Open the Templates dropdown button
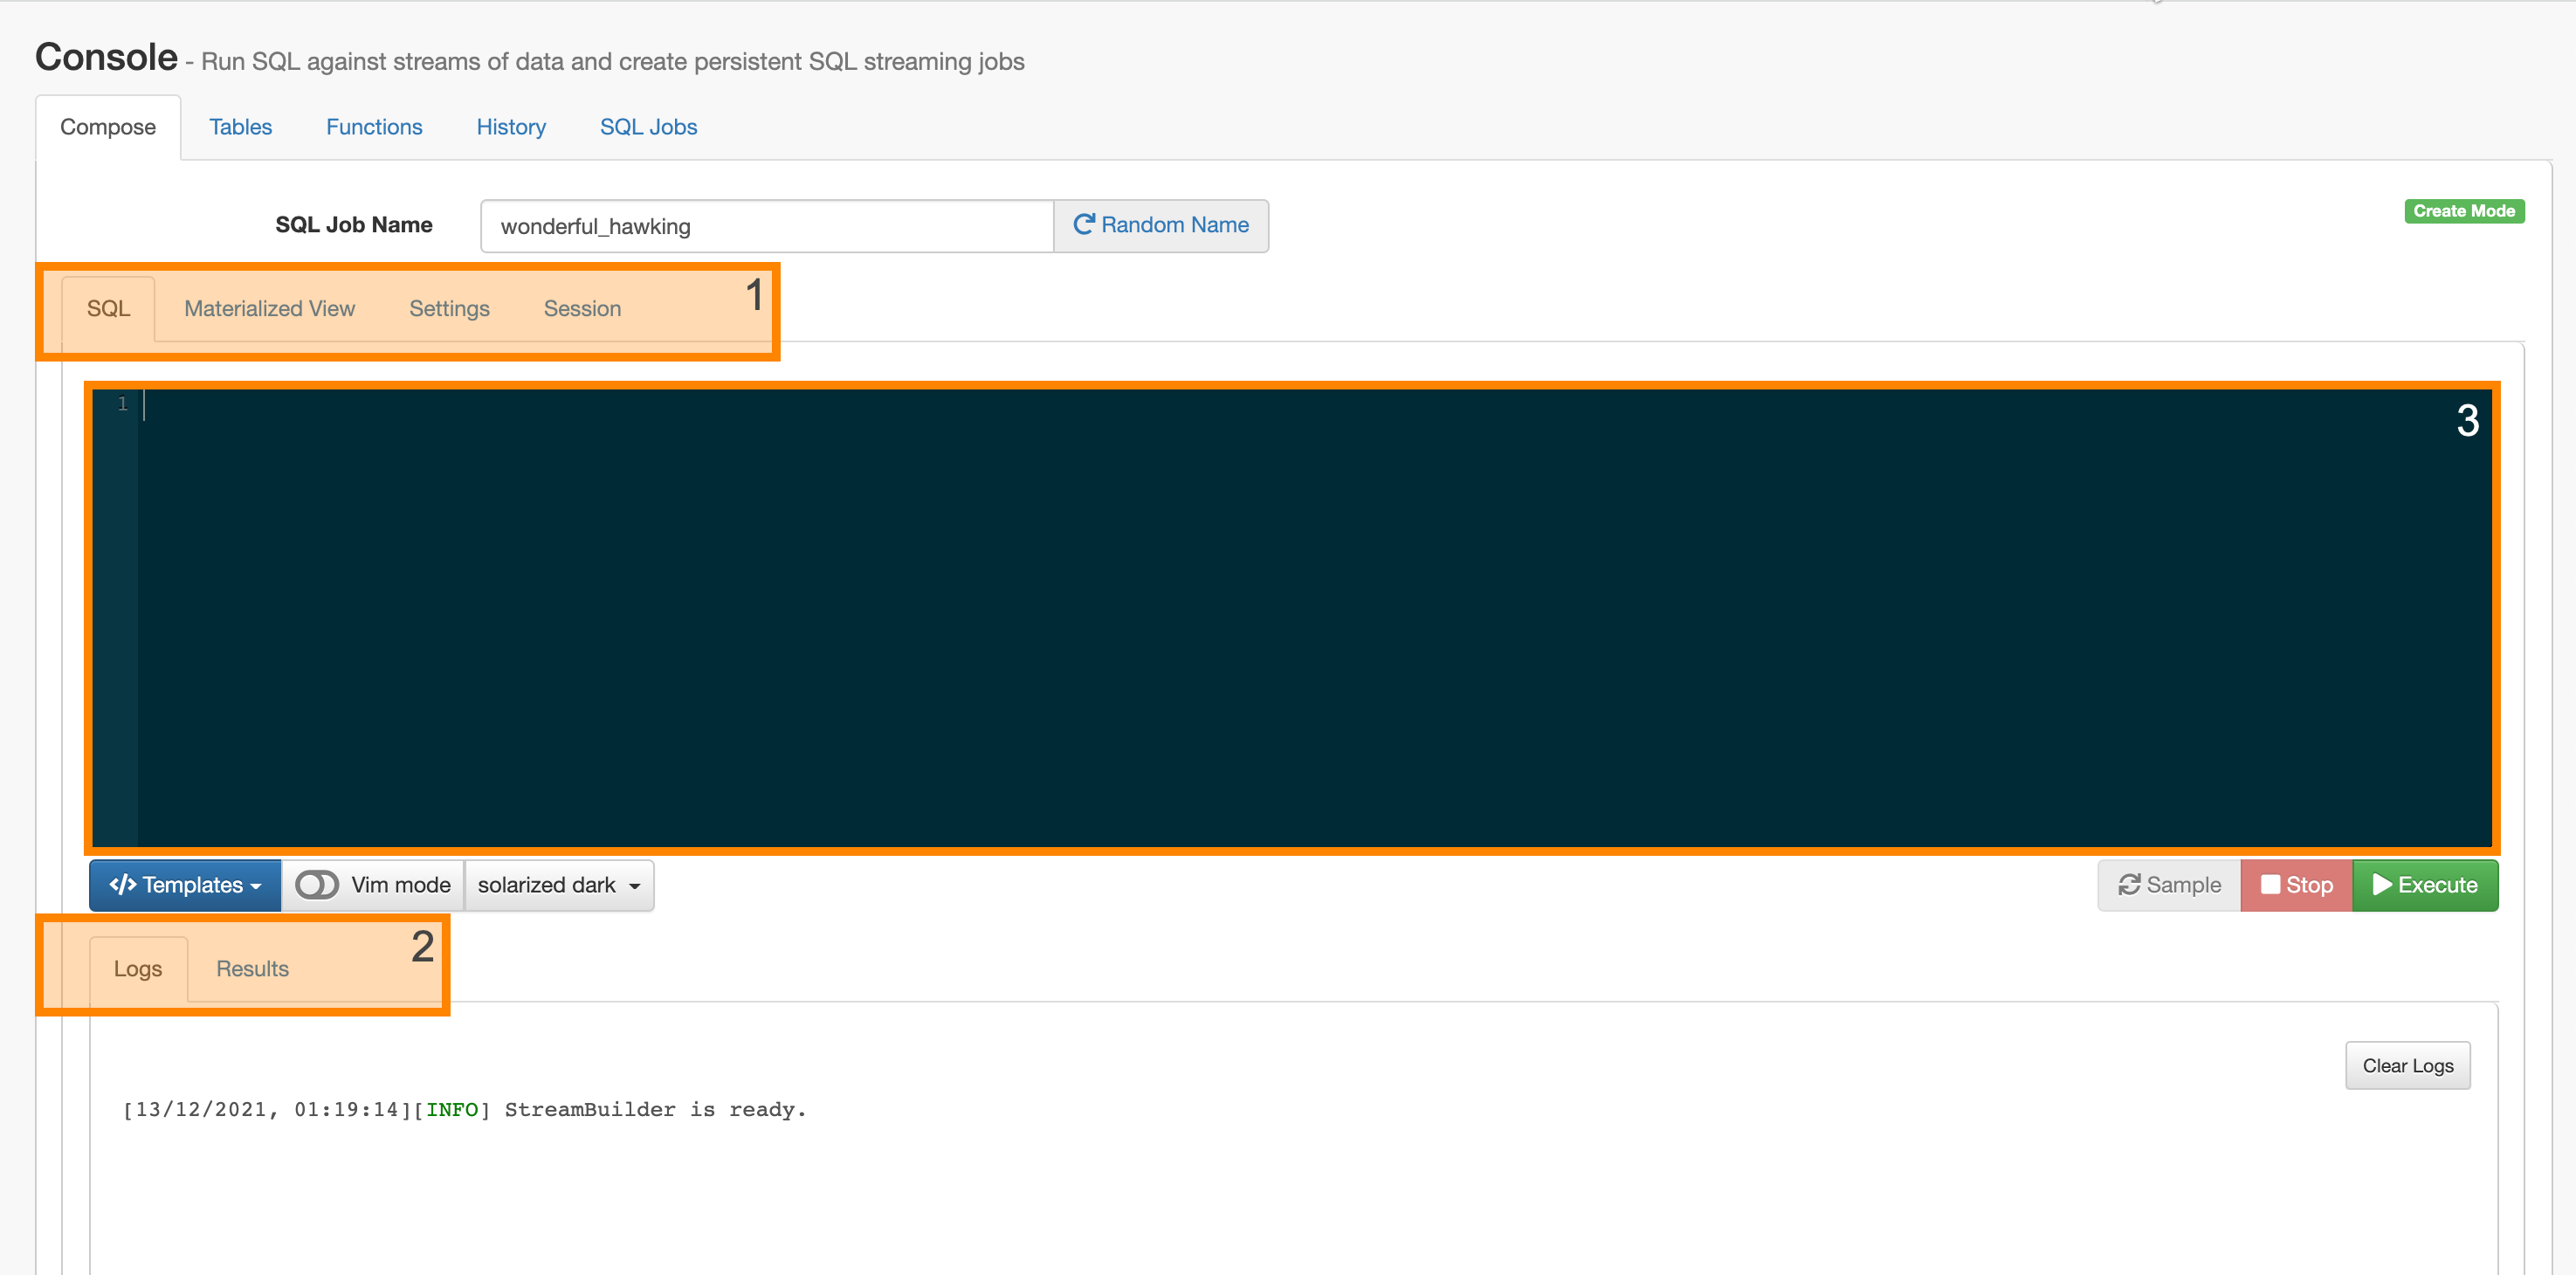 click(x=185, y=885)
